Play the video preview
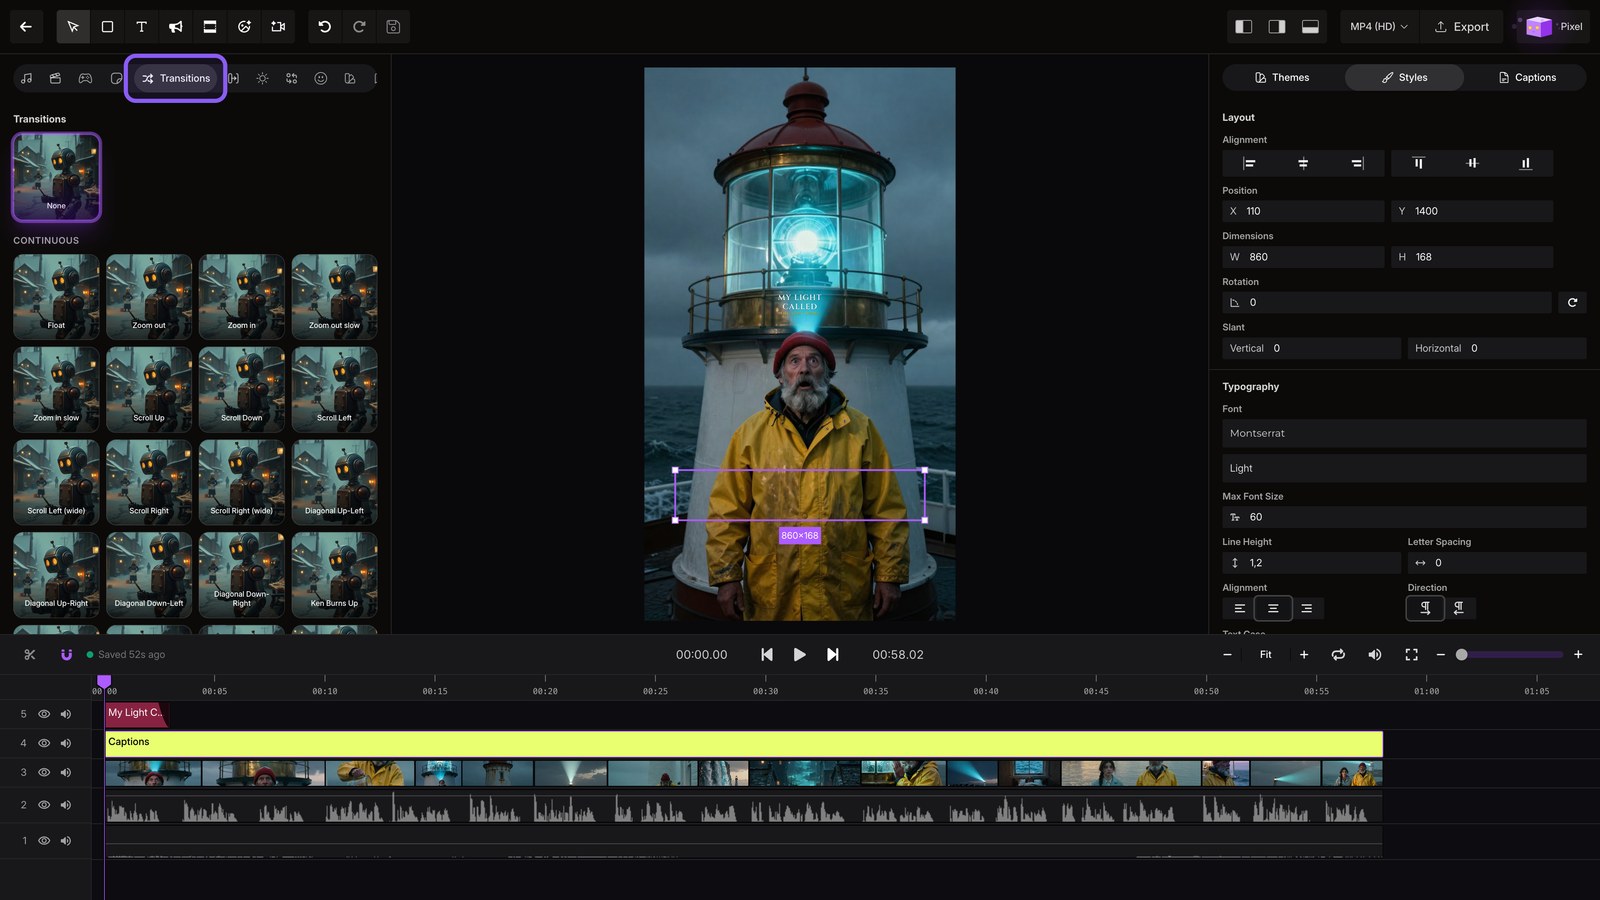The image size is (1600, 900). point(799,655)
